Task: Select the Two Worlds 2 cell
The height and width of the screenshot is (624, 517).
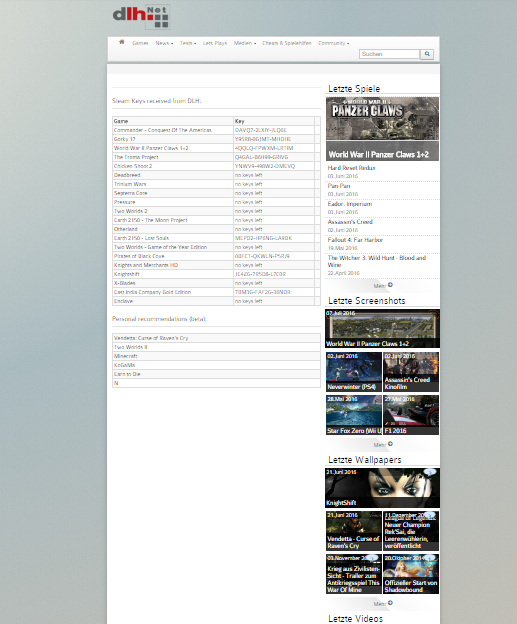Action: (173, 211)
